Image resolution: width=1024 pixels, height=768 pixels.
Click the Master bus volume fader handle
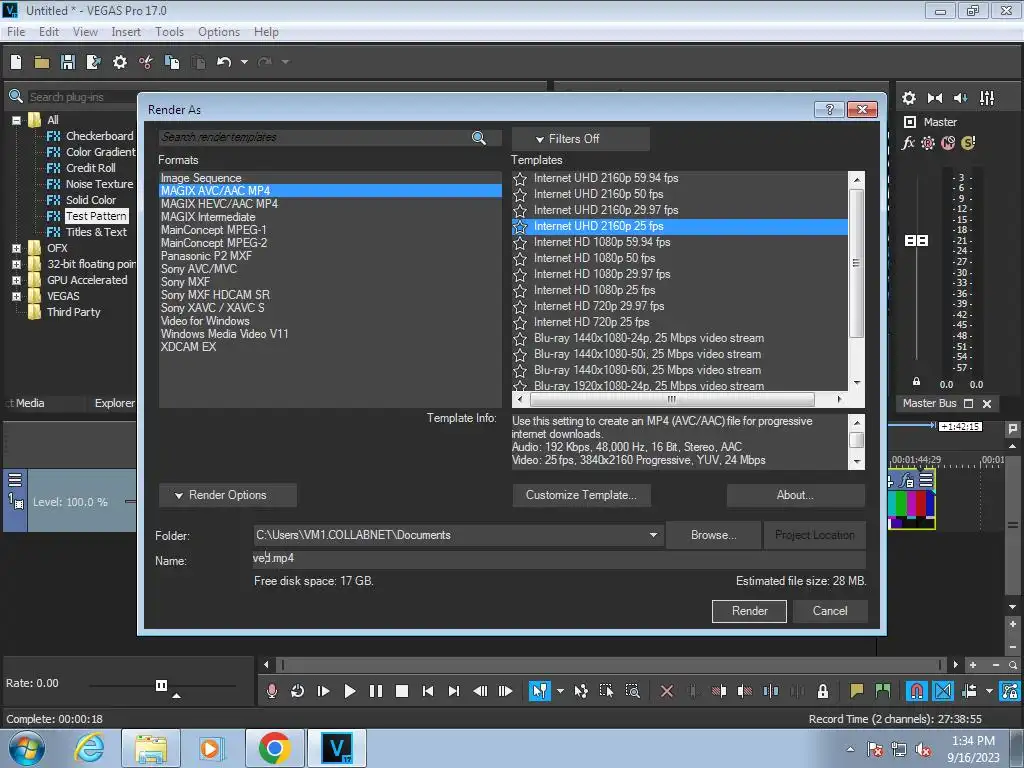[916, 241]
